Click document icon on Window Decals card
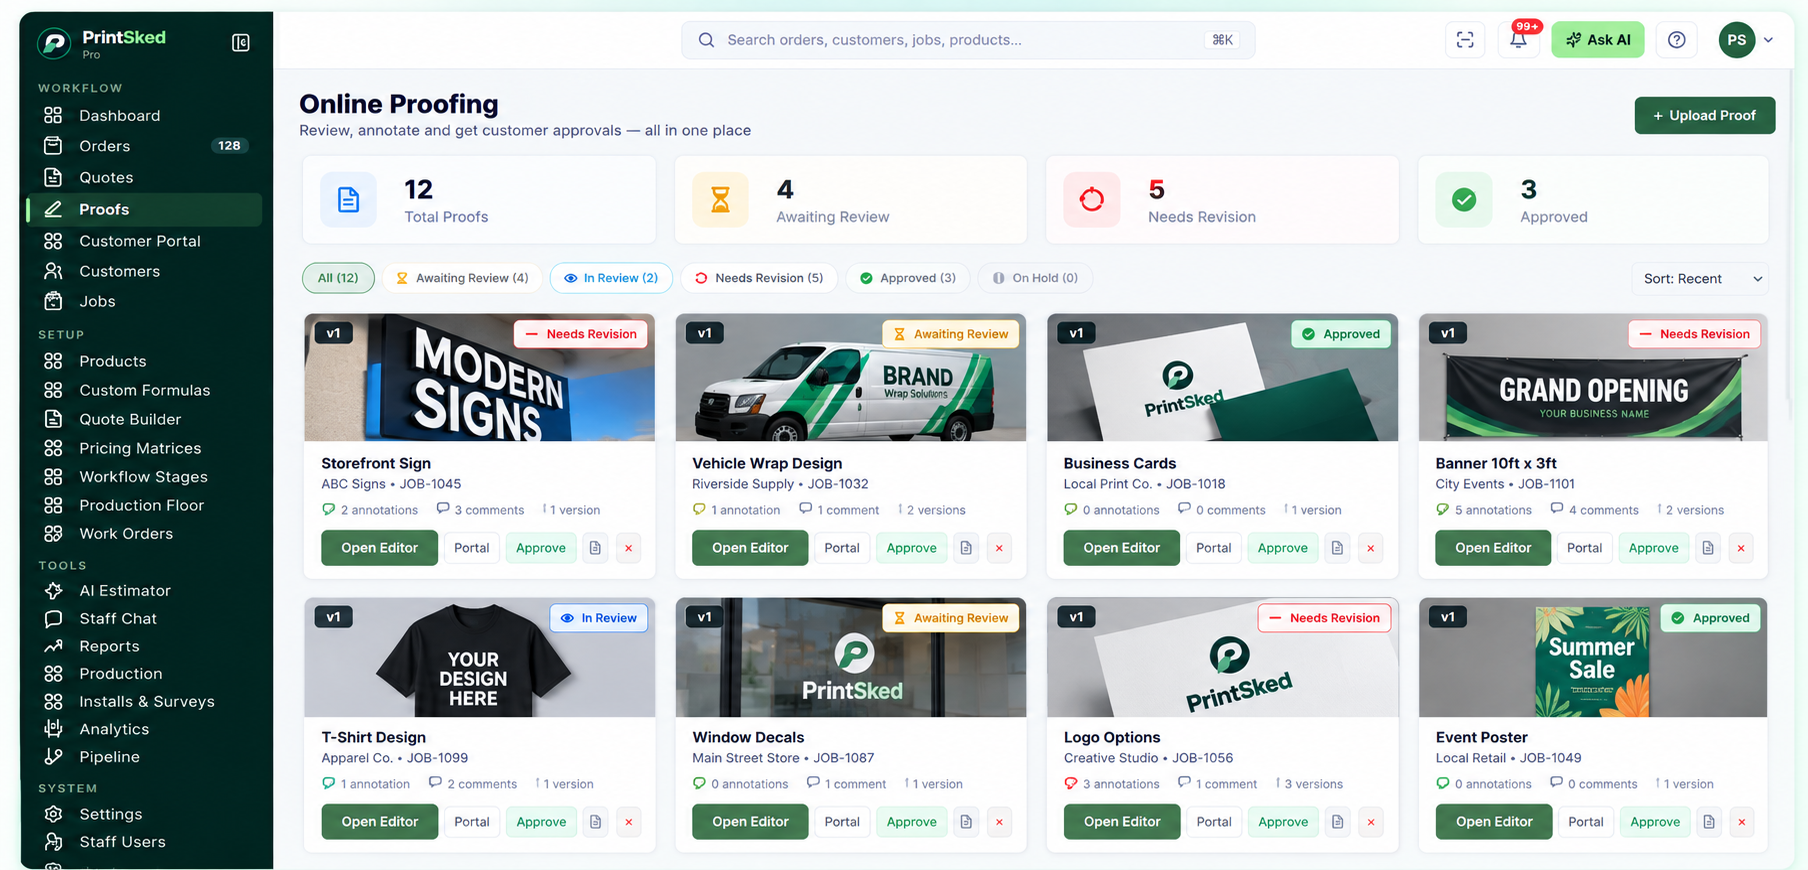Viewport: 1808px width, 870px height. tap(966, 822)
